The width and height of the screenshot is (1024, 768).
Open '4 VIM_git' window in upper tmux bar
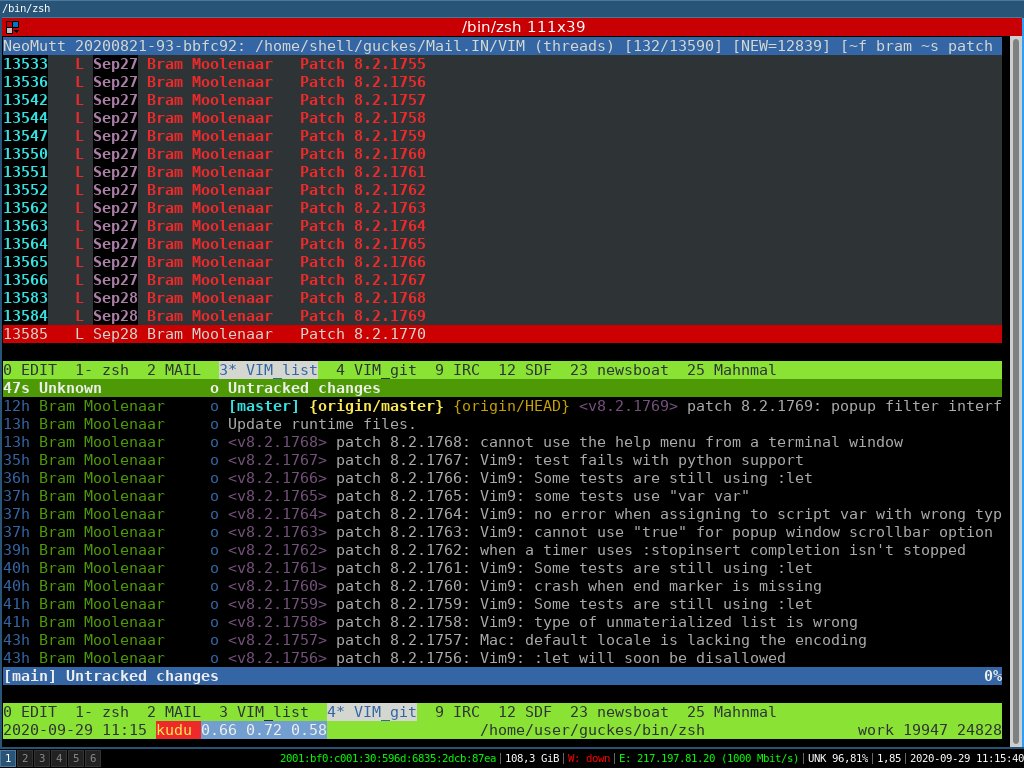coord(376,370)
